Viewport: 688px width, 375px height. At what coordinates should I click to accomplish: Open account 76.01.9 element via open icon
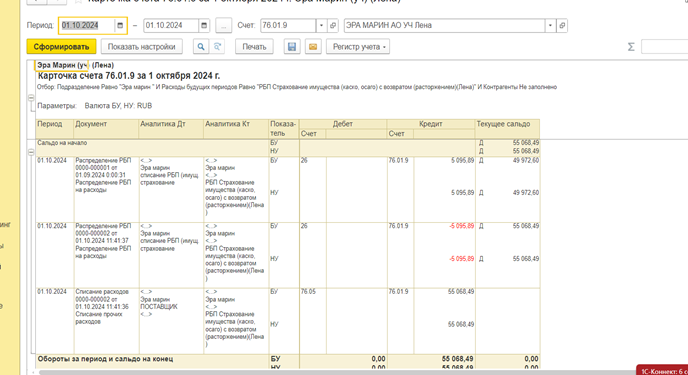(333, 25)
